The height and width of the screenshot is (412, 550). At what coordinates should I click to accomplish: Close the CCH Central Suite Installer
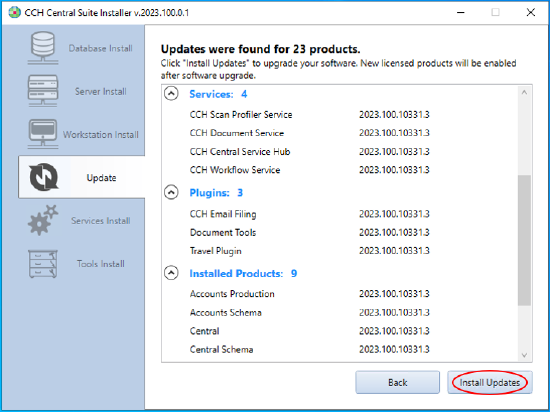(x=531, y=13)
